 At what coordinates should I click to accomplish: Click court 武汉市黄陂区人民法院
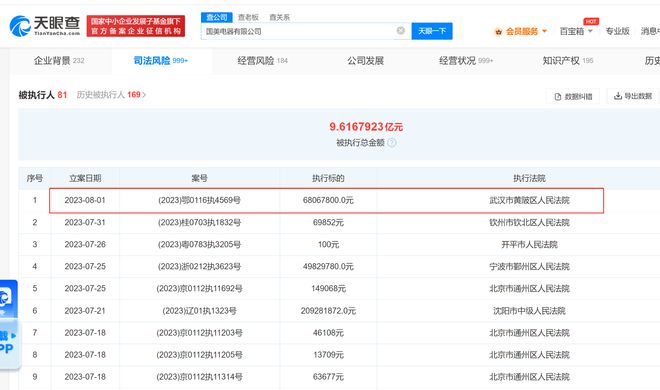(529, 200)
